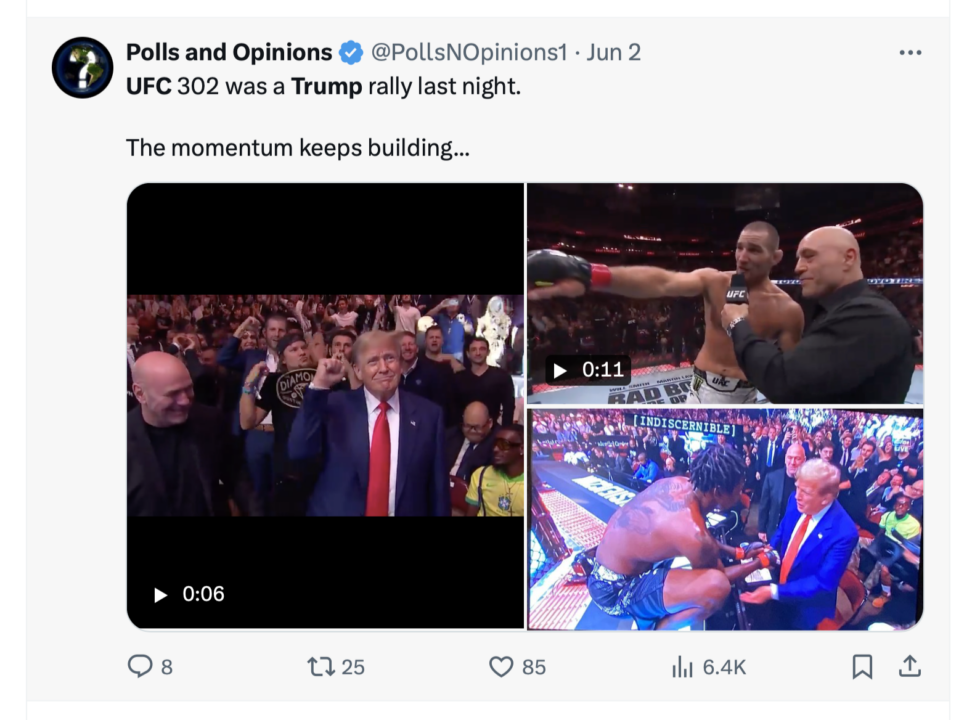The width and height of the screenshot is (980, 720).
Task: Open the Polls and Opinions profile avatar
Action: click(x=82, y=67)
